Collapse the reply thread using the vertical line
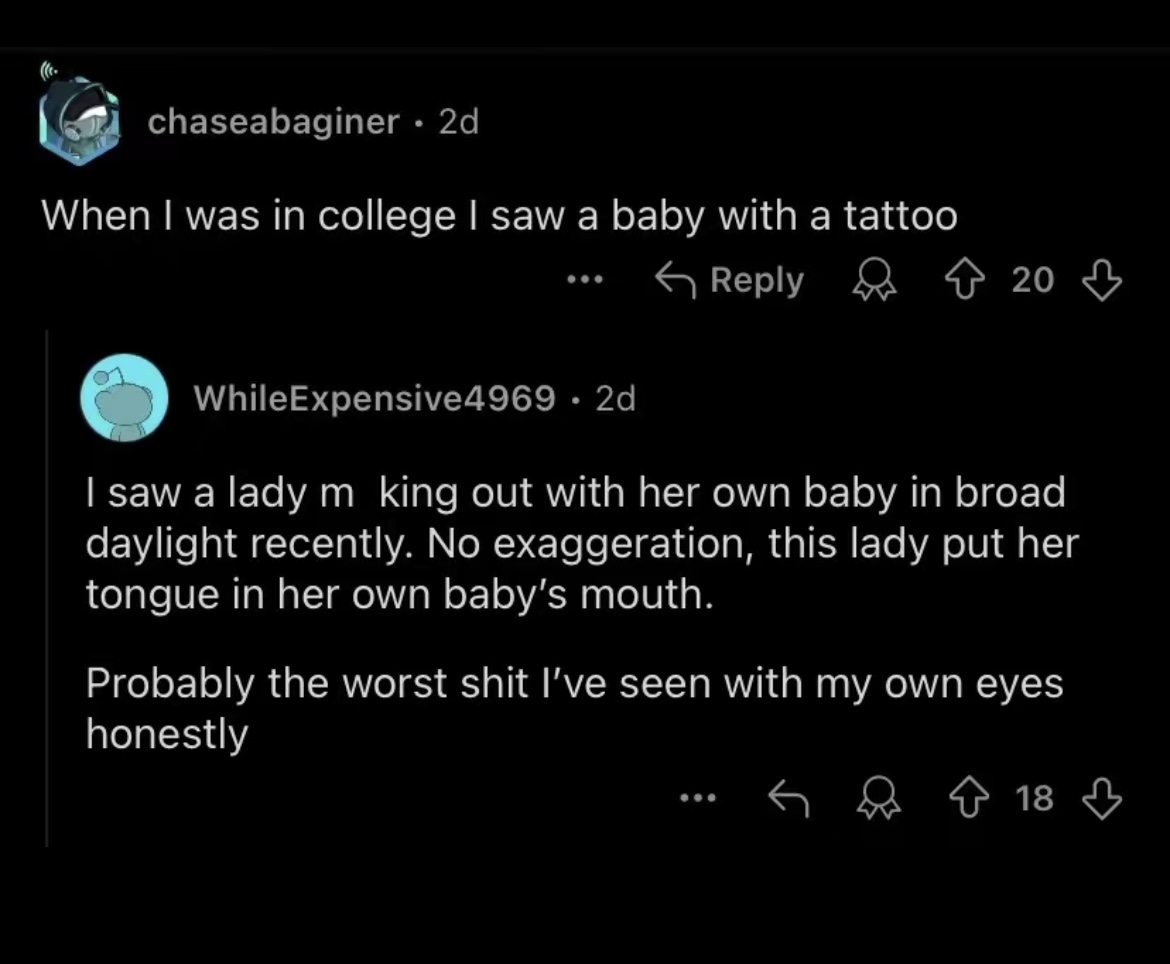Screen dimensions: 1170x964 47,590
